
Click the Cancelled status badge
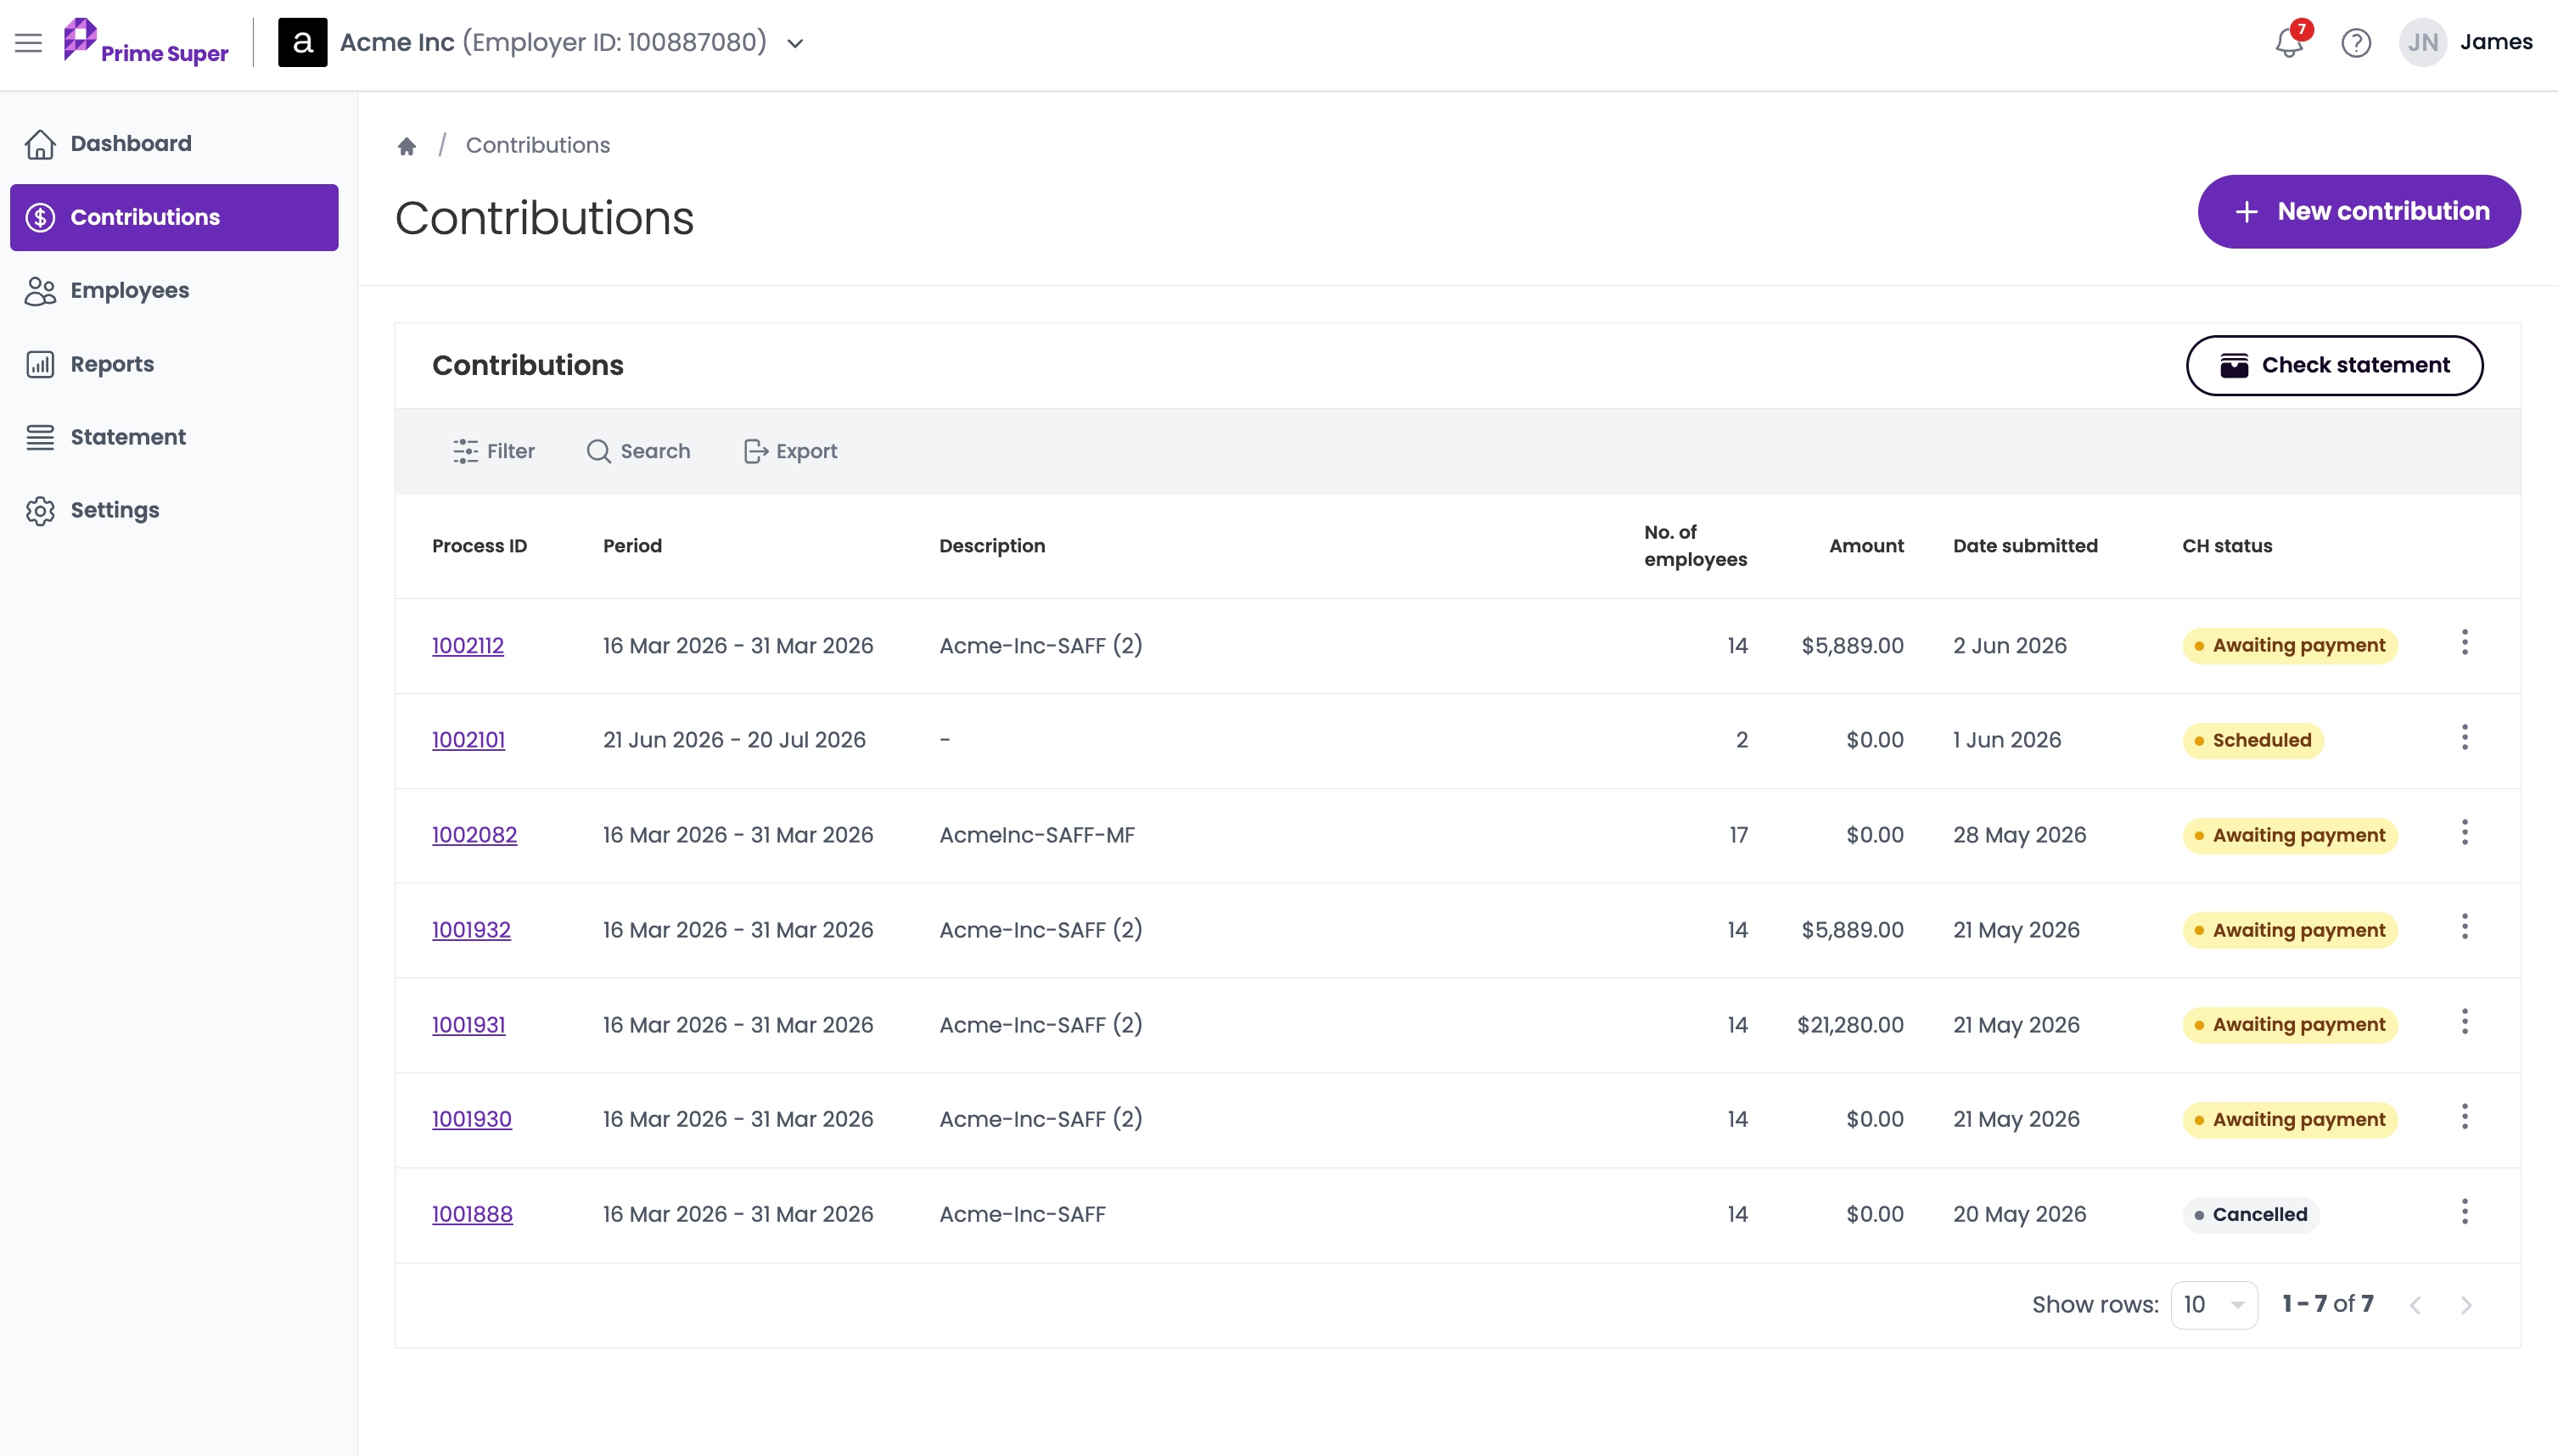pyautogui.click(x=2251, y=1214)
